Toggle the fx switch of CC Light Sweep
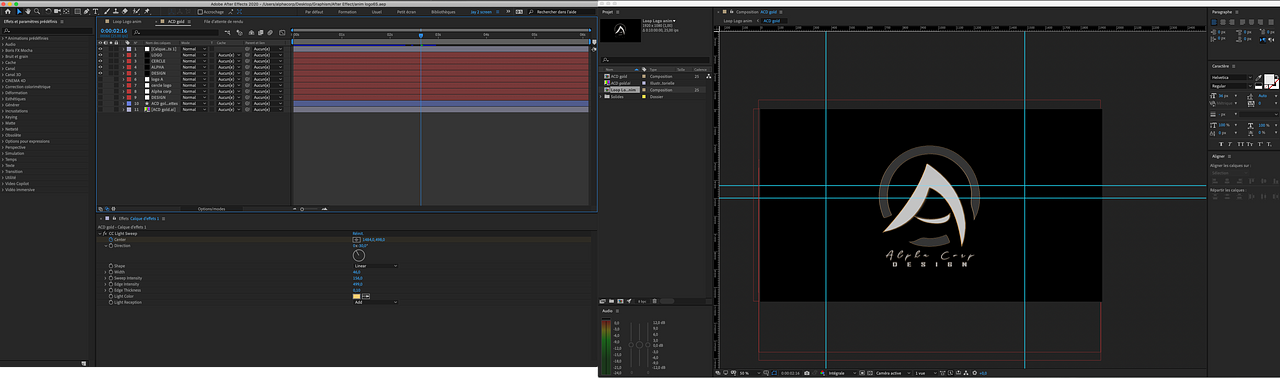Image resolution: width=1280 pixels, height=378 pixels. tap(105, 234)
